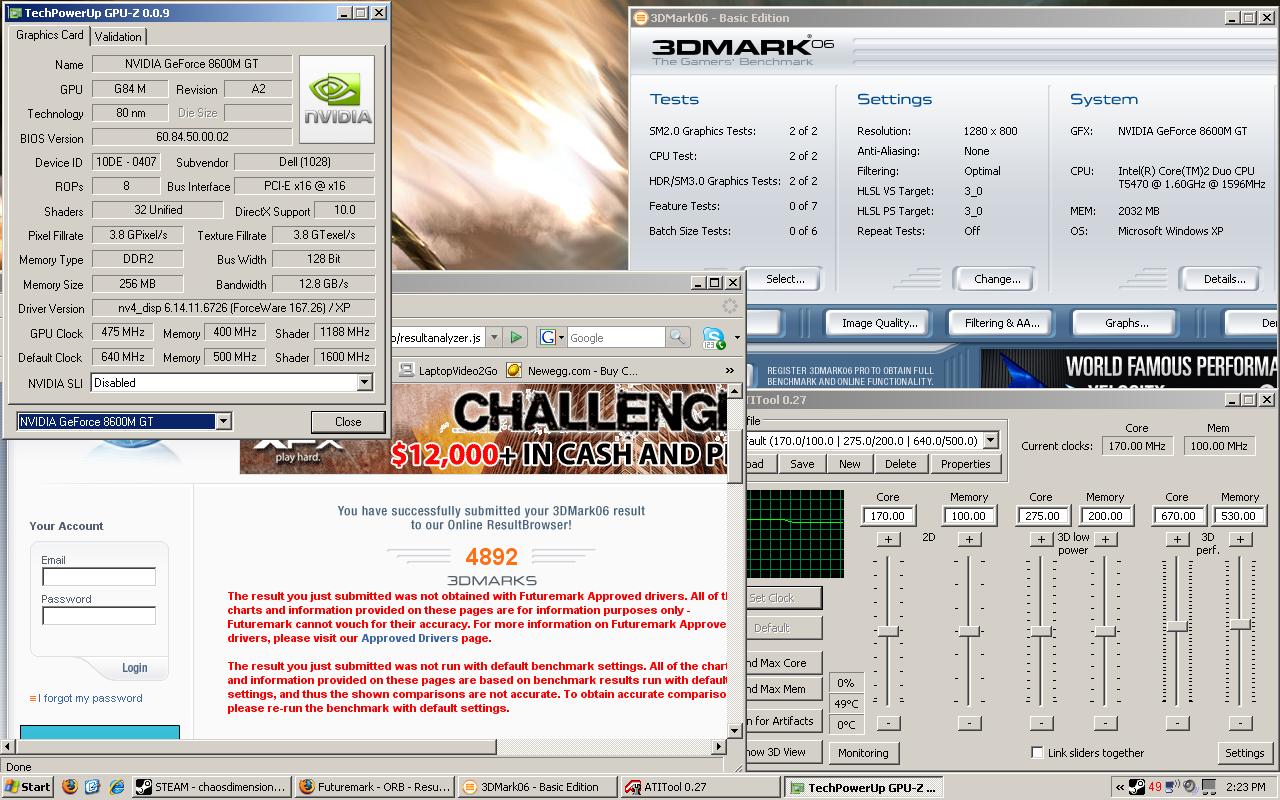1280x800 pixels.
Task: Click the Details... button in 3DMark06
Action: pos(1224,279)
